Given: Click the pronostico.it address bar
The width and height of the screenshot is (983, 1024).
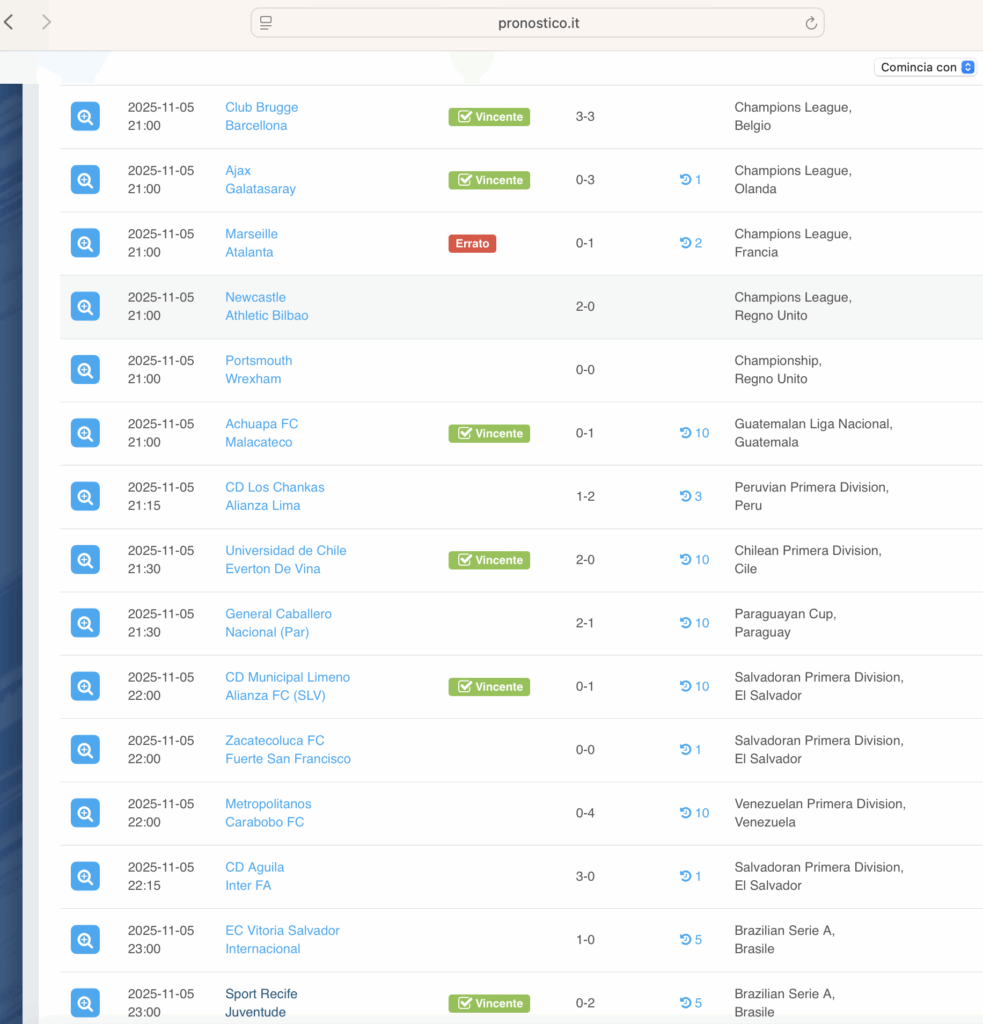Looking at the screenshot, I should point(537,23).
